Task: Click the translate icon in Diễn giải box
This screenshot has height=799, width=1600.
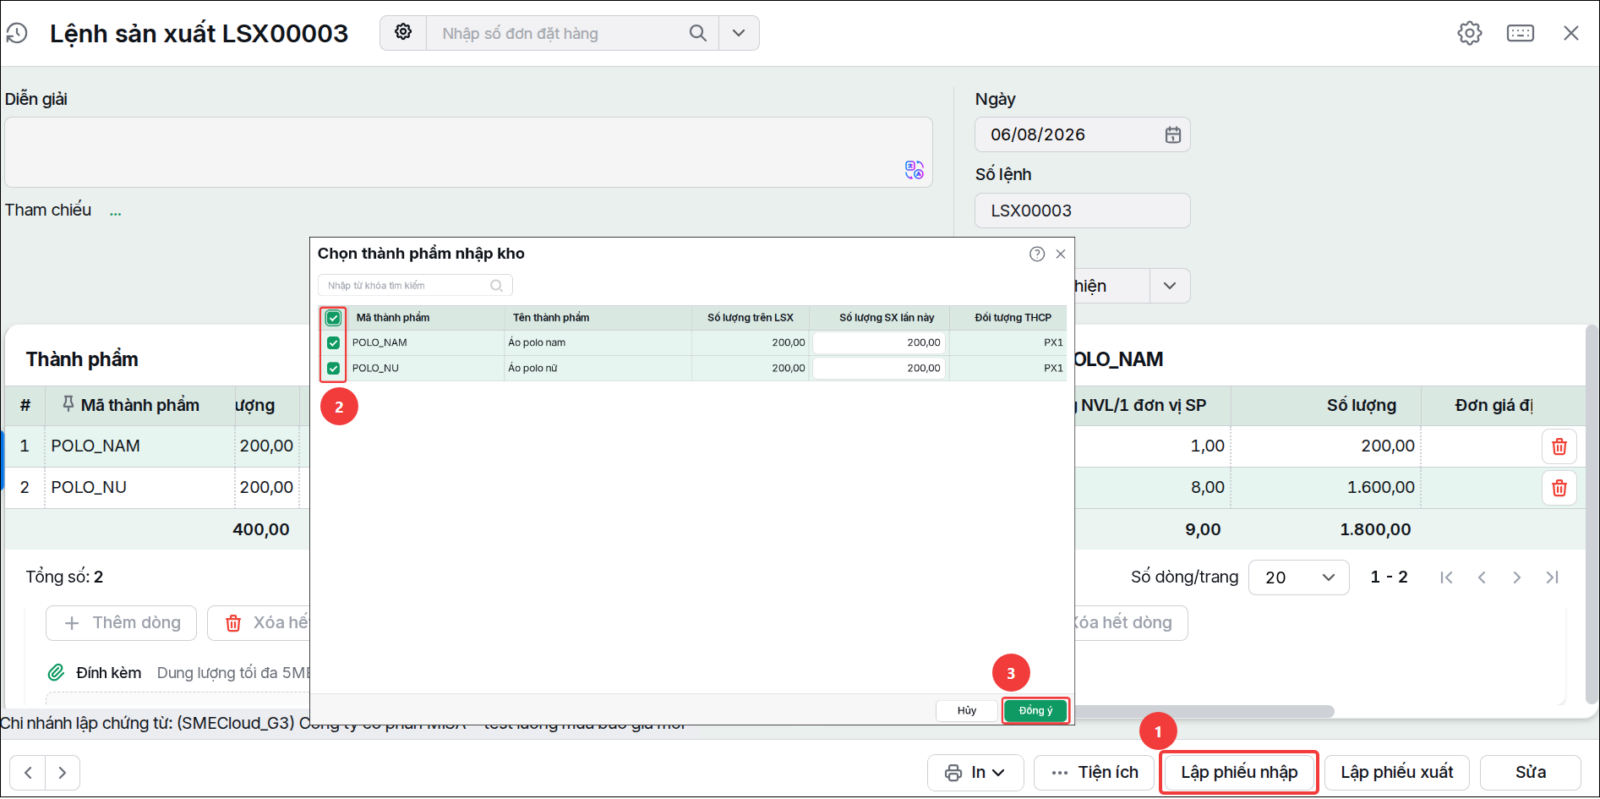Action: click(x=914, y=170)
